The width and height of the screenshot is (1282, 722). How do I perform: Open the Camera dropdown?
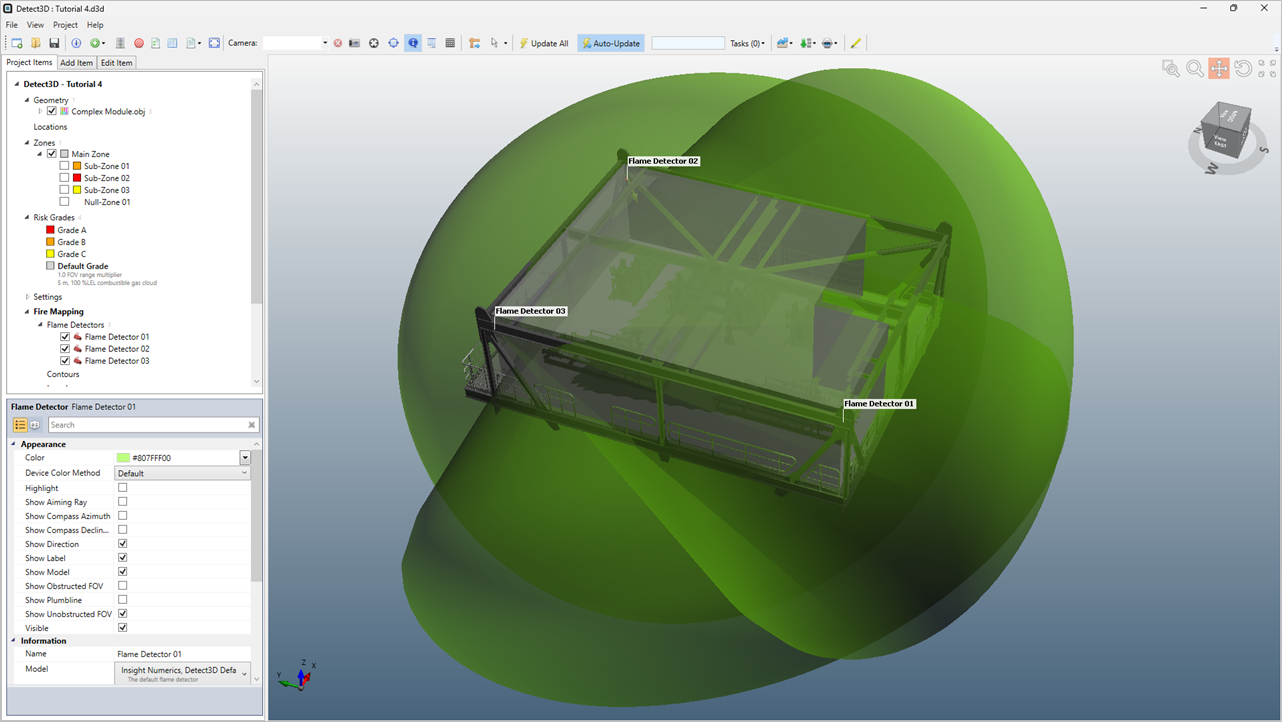tap(325, 43)
